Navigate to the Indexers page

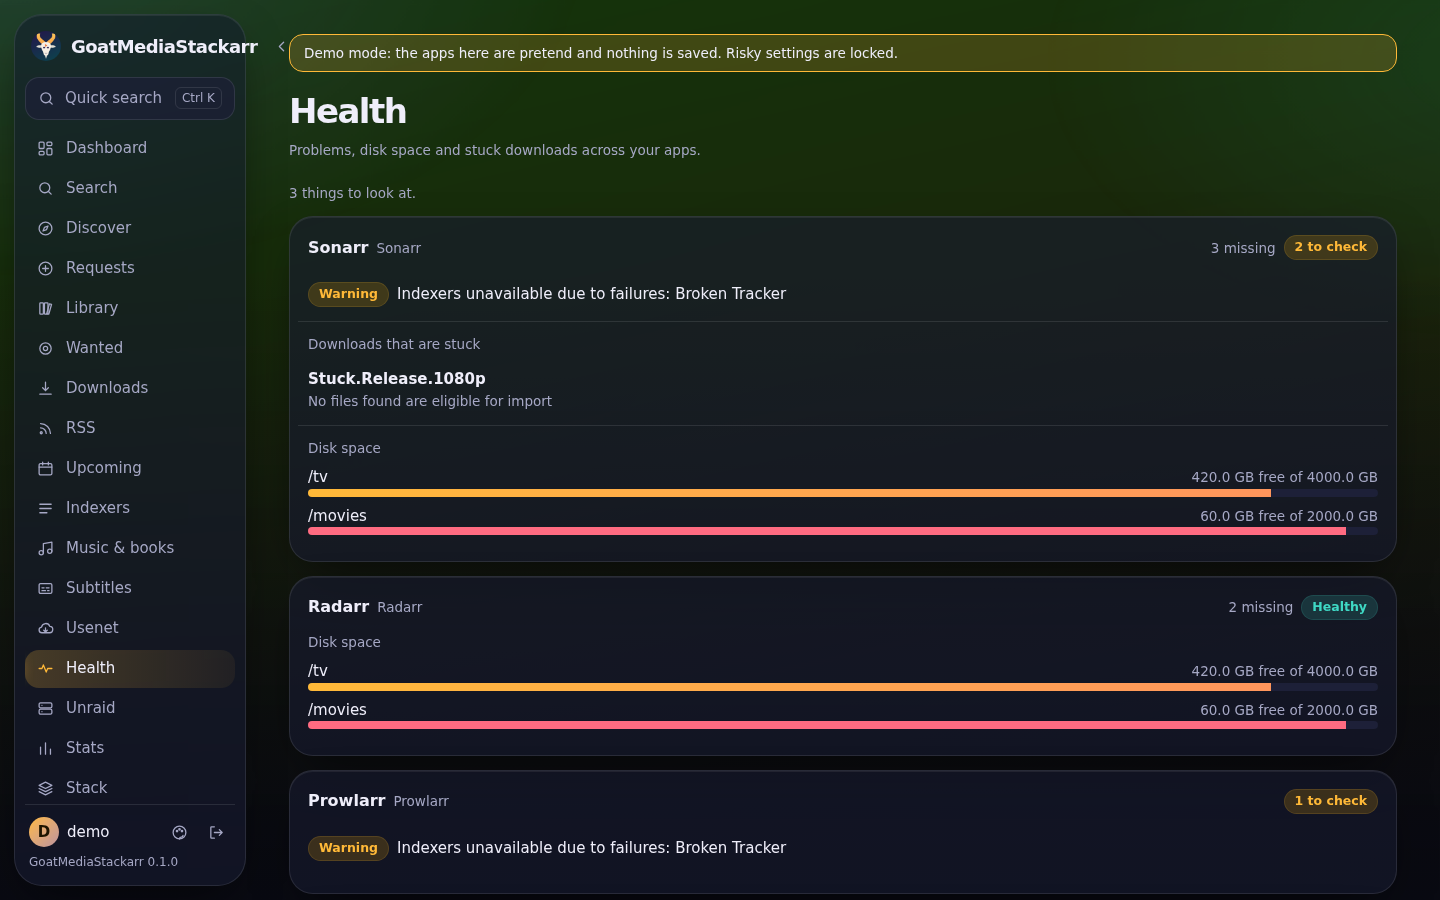130,508
